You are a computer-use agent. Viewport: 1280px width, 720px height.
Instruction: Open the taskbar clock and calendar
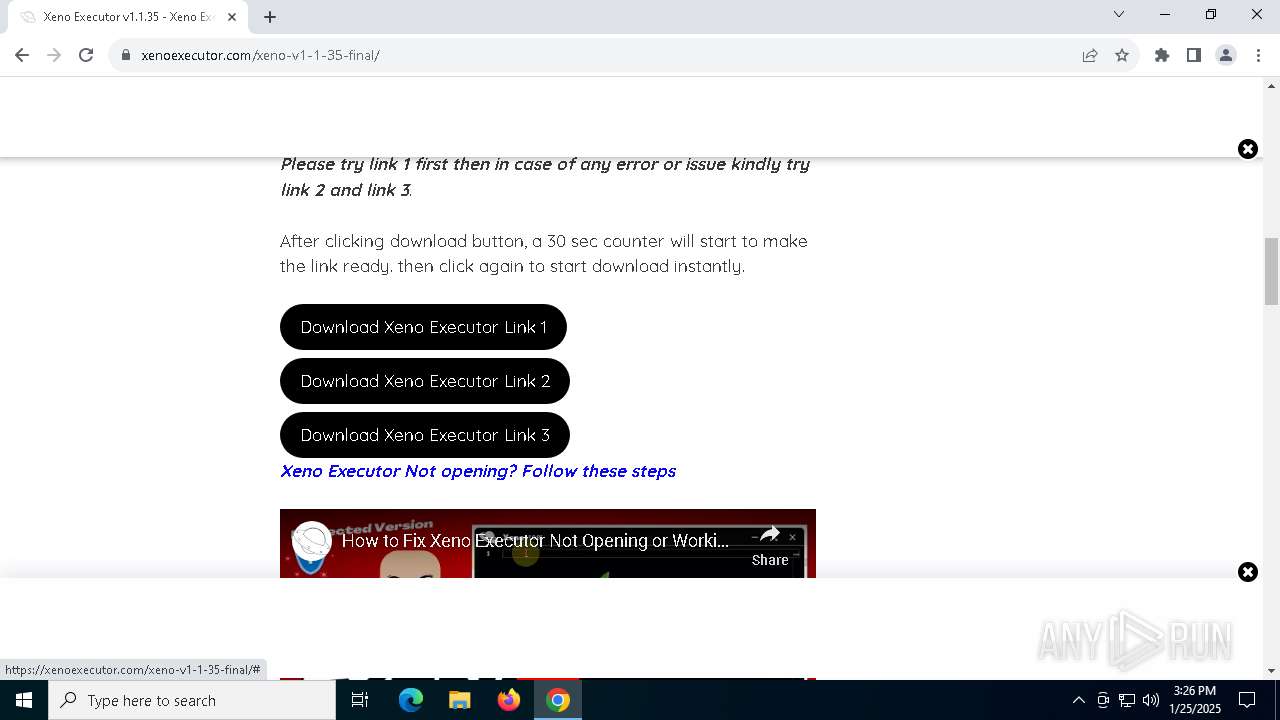click(1195, 700)
